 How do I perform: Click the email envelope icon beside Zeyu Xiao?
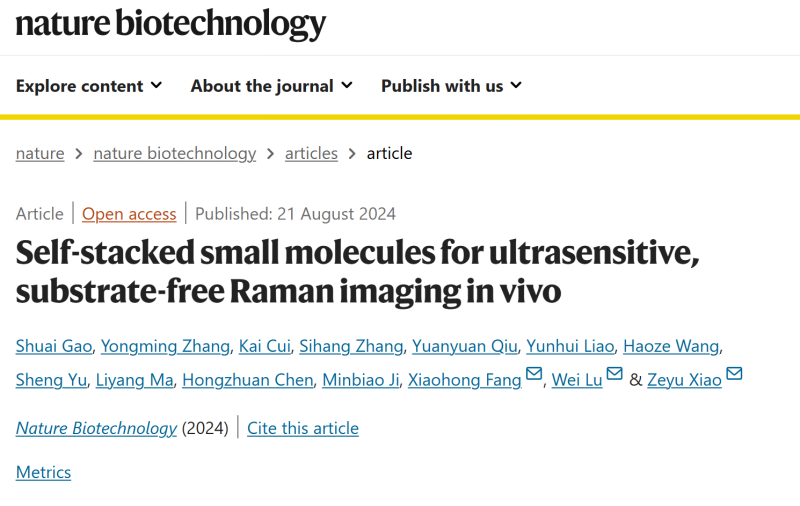click(x=734, y=374)
